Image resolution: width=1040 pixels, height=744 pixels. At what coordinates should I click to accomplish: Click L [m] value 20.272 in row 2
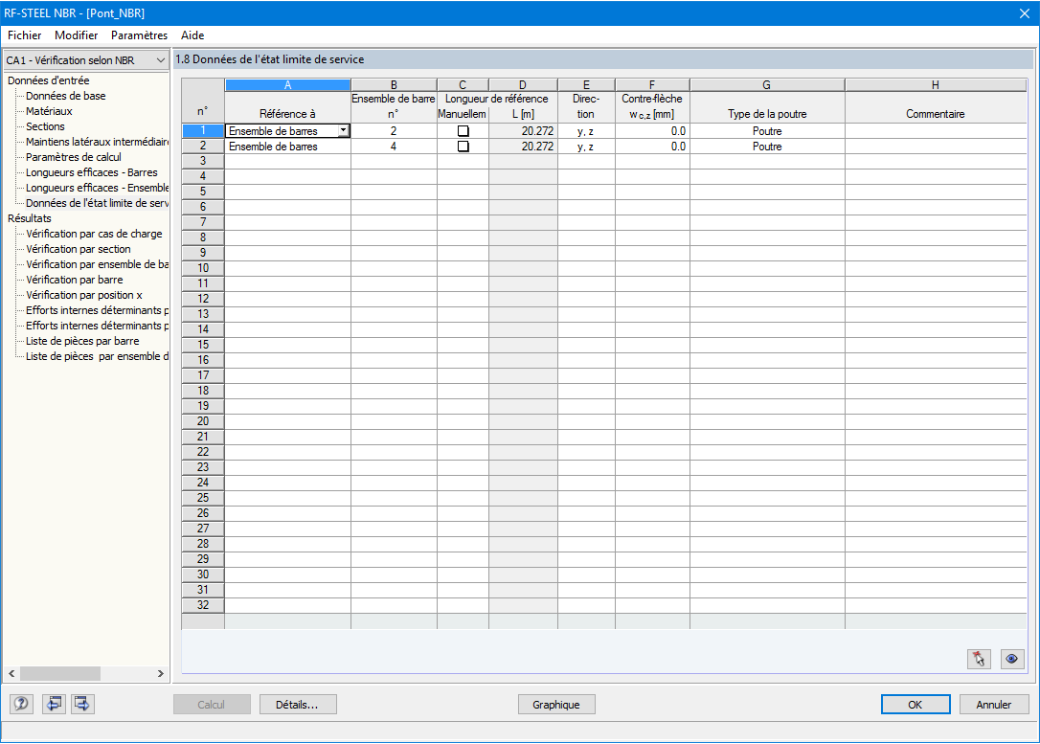(x=523, y=147)
